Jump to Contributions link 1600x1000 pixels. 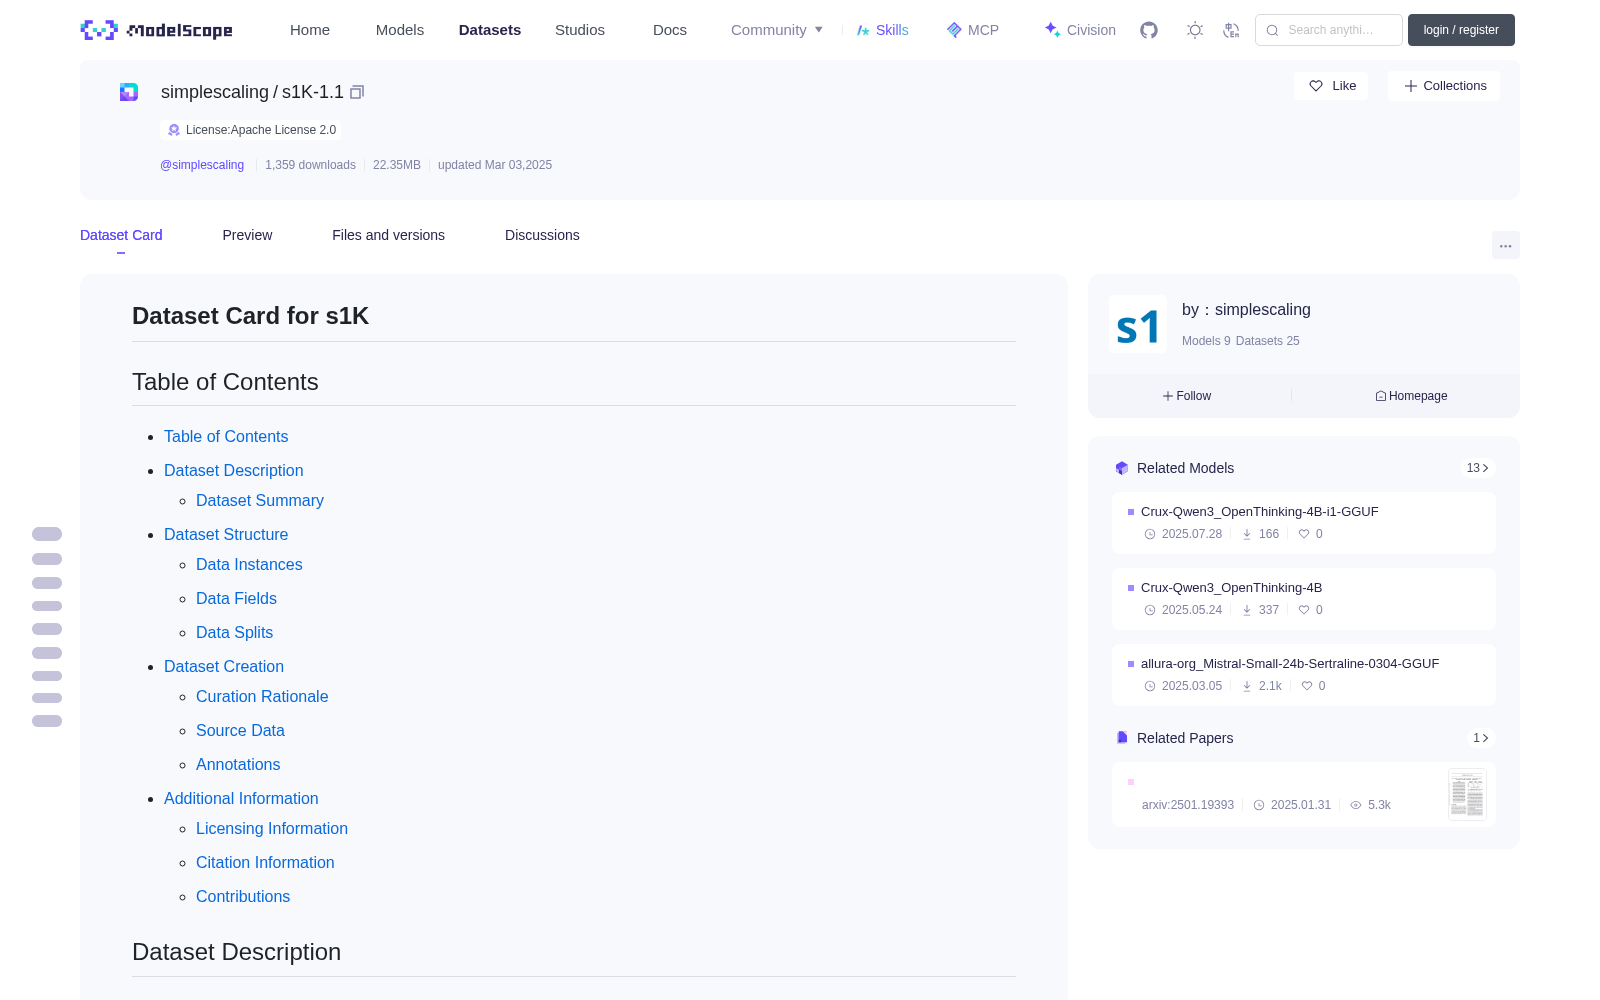point(243,896)
